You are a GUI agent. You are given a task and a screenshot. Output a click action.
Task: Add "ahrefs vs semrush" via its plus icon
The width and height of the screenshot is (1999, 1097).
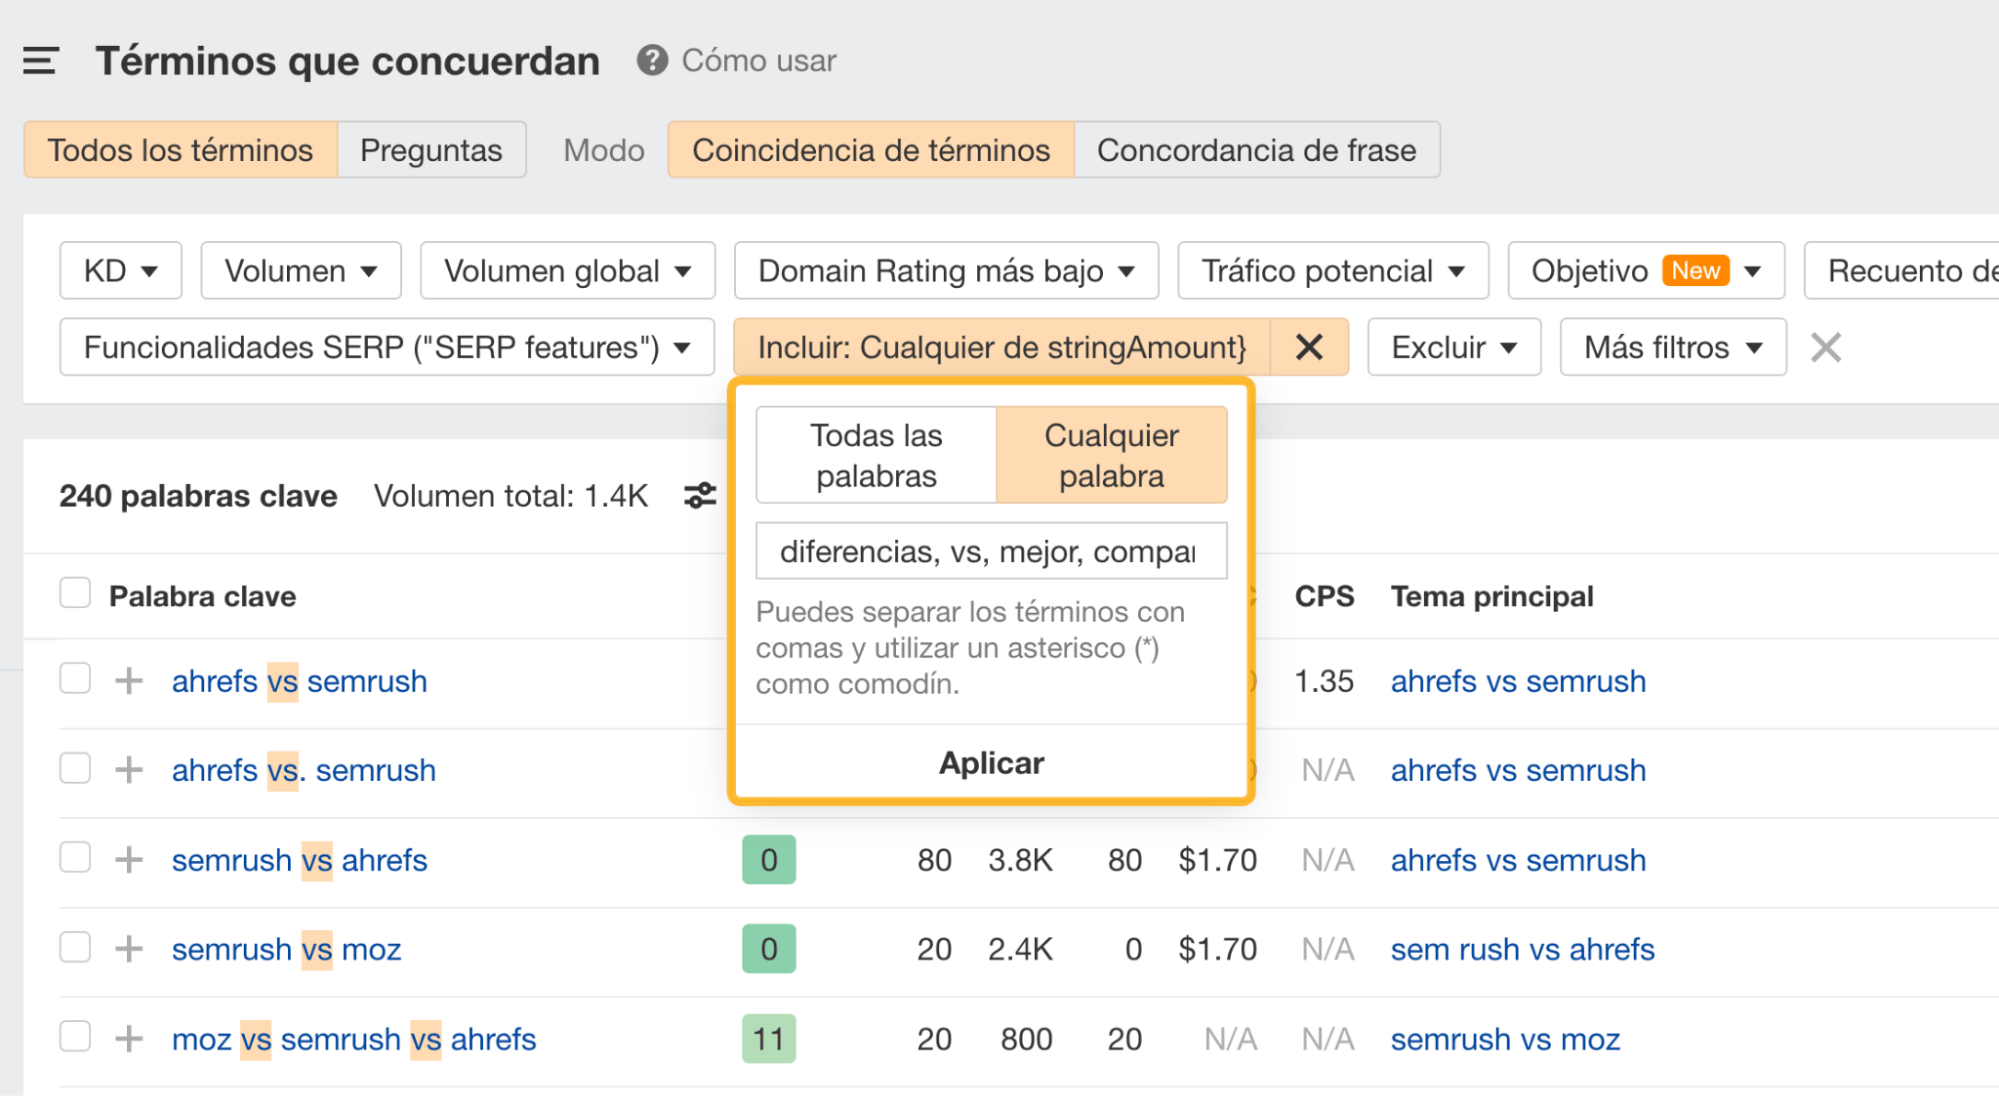[x=128, y=680]
